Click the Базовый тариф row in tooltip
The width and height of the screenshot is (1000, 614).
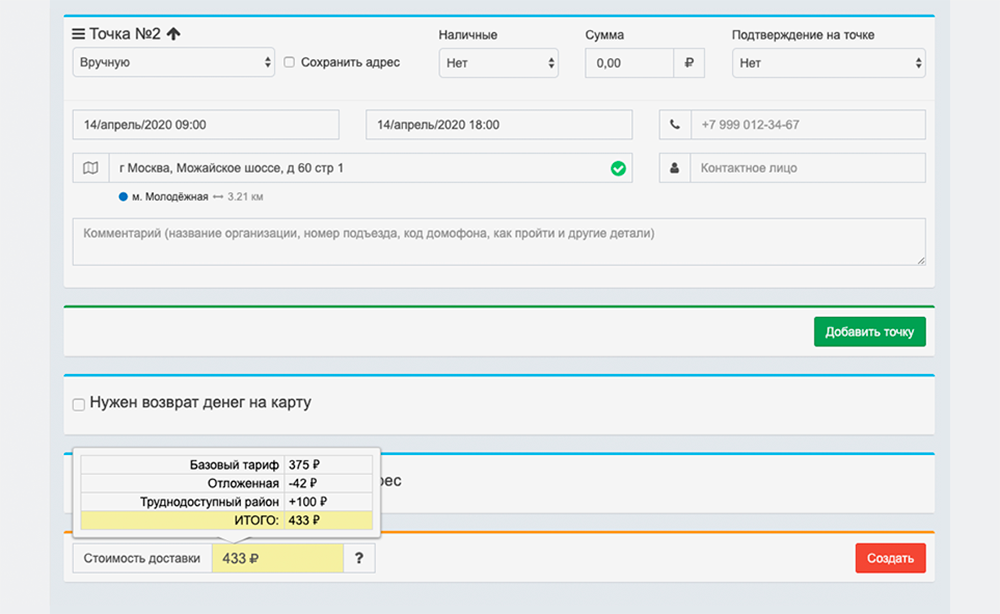point(226,465)
